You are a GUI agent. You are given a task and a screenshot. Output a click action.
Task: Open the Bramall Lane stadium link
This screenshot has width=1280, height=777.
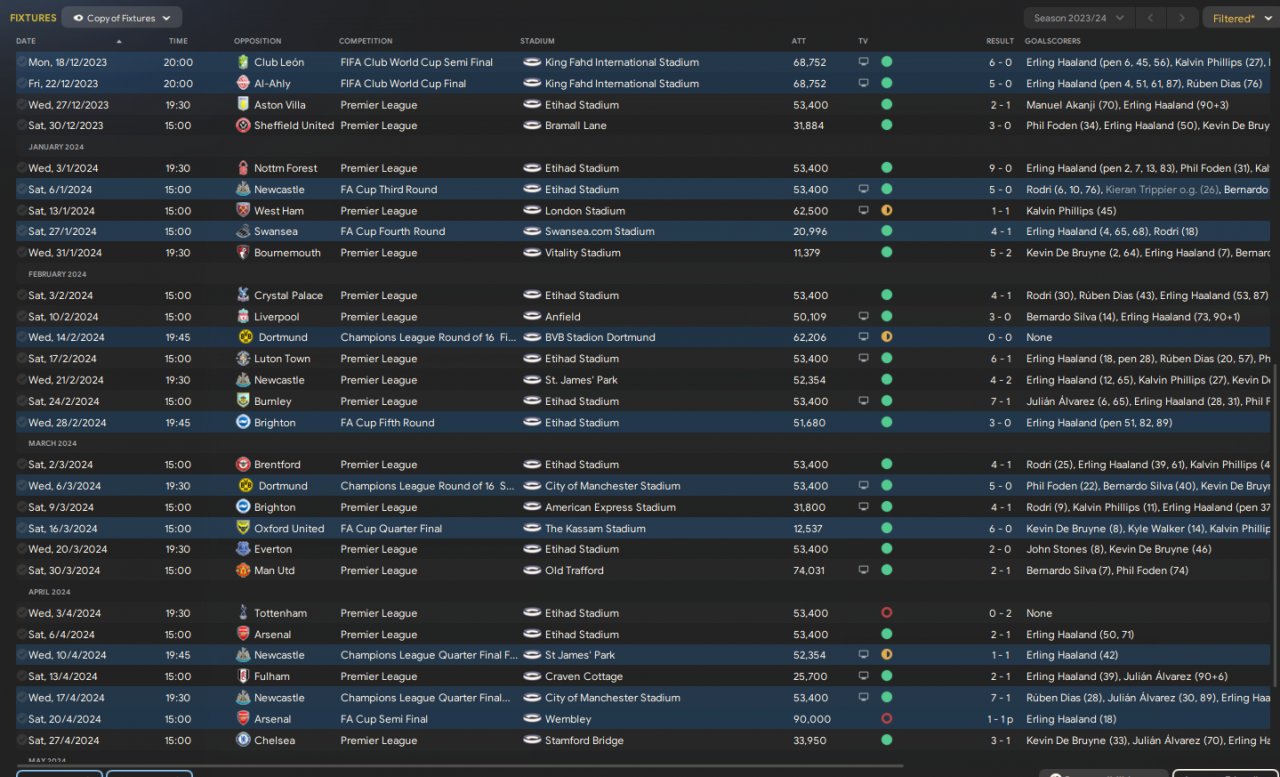tap(576, 126)
